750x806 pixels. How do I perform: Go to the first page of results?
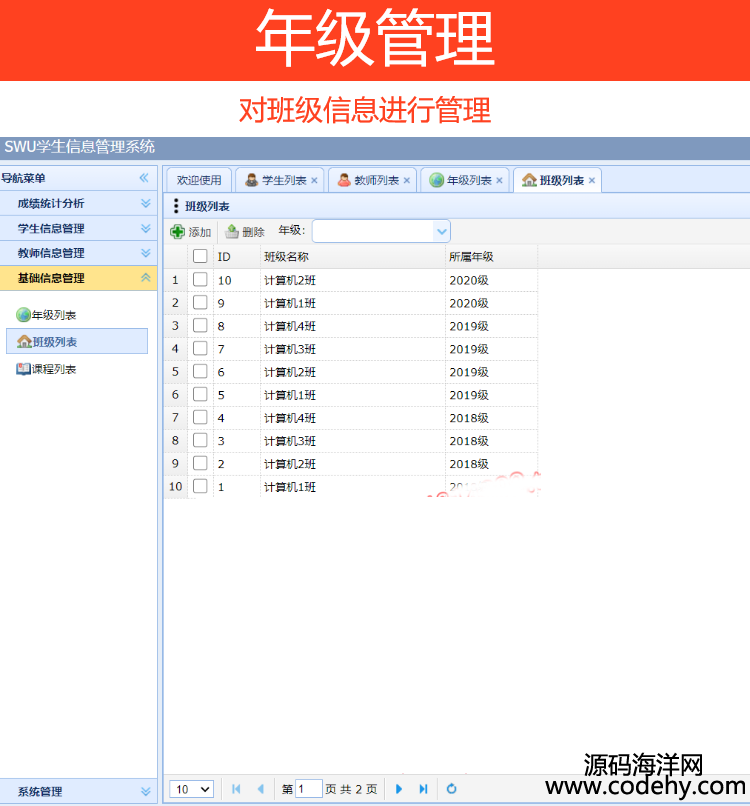coord(236,789)
